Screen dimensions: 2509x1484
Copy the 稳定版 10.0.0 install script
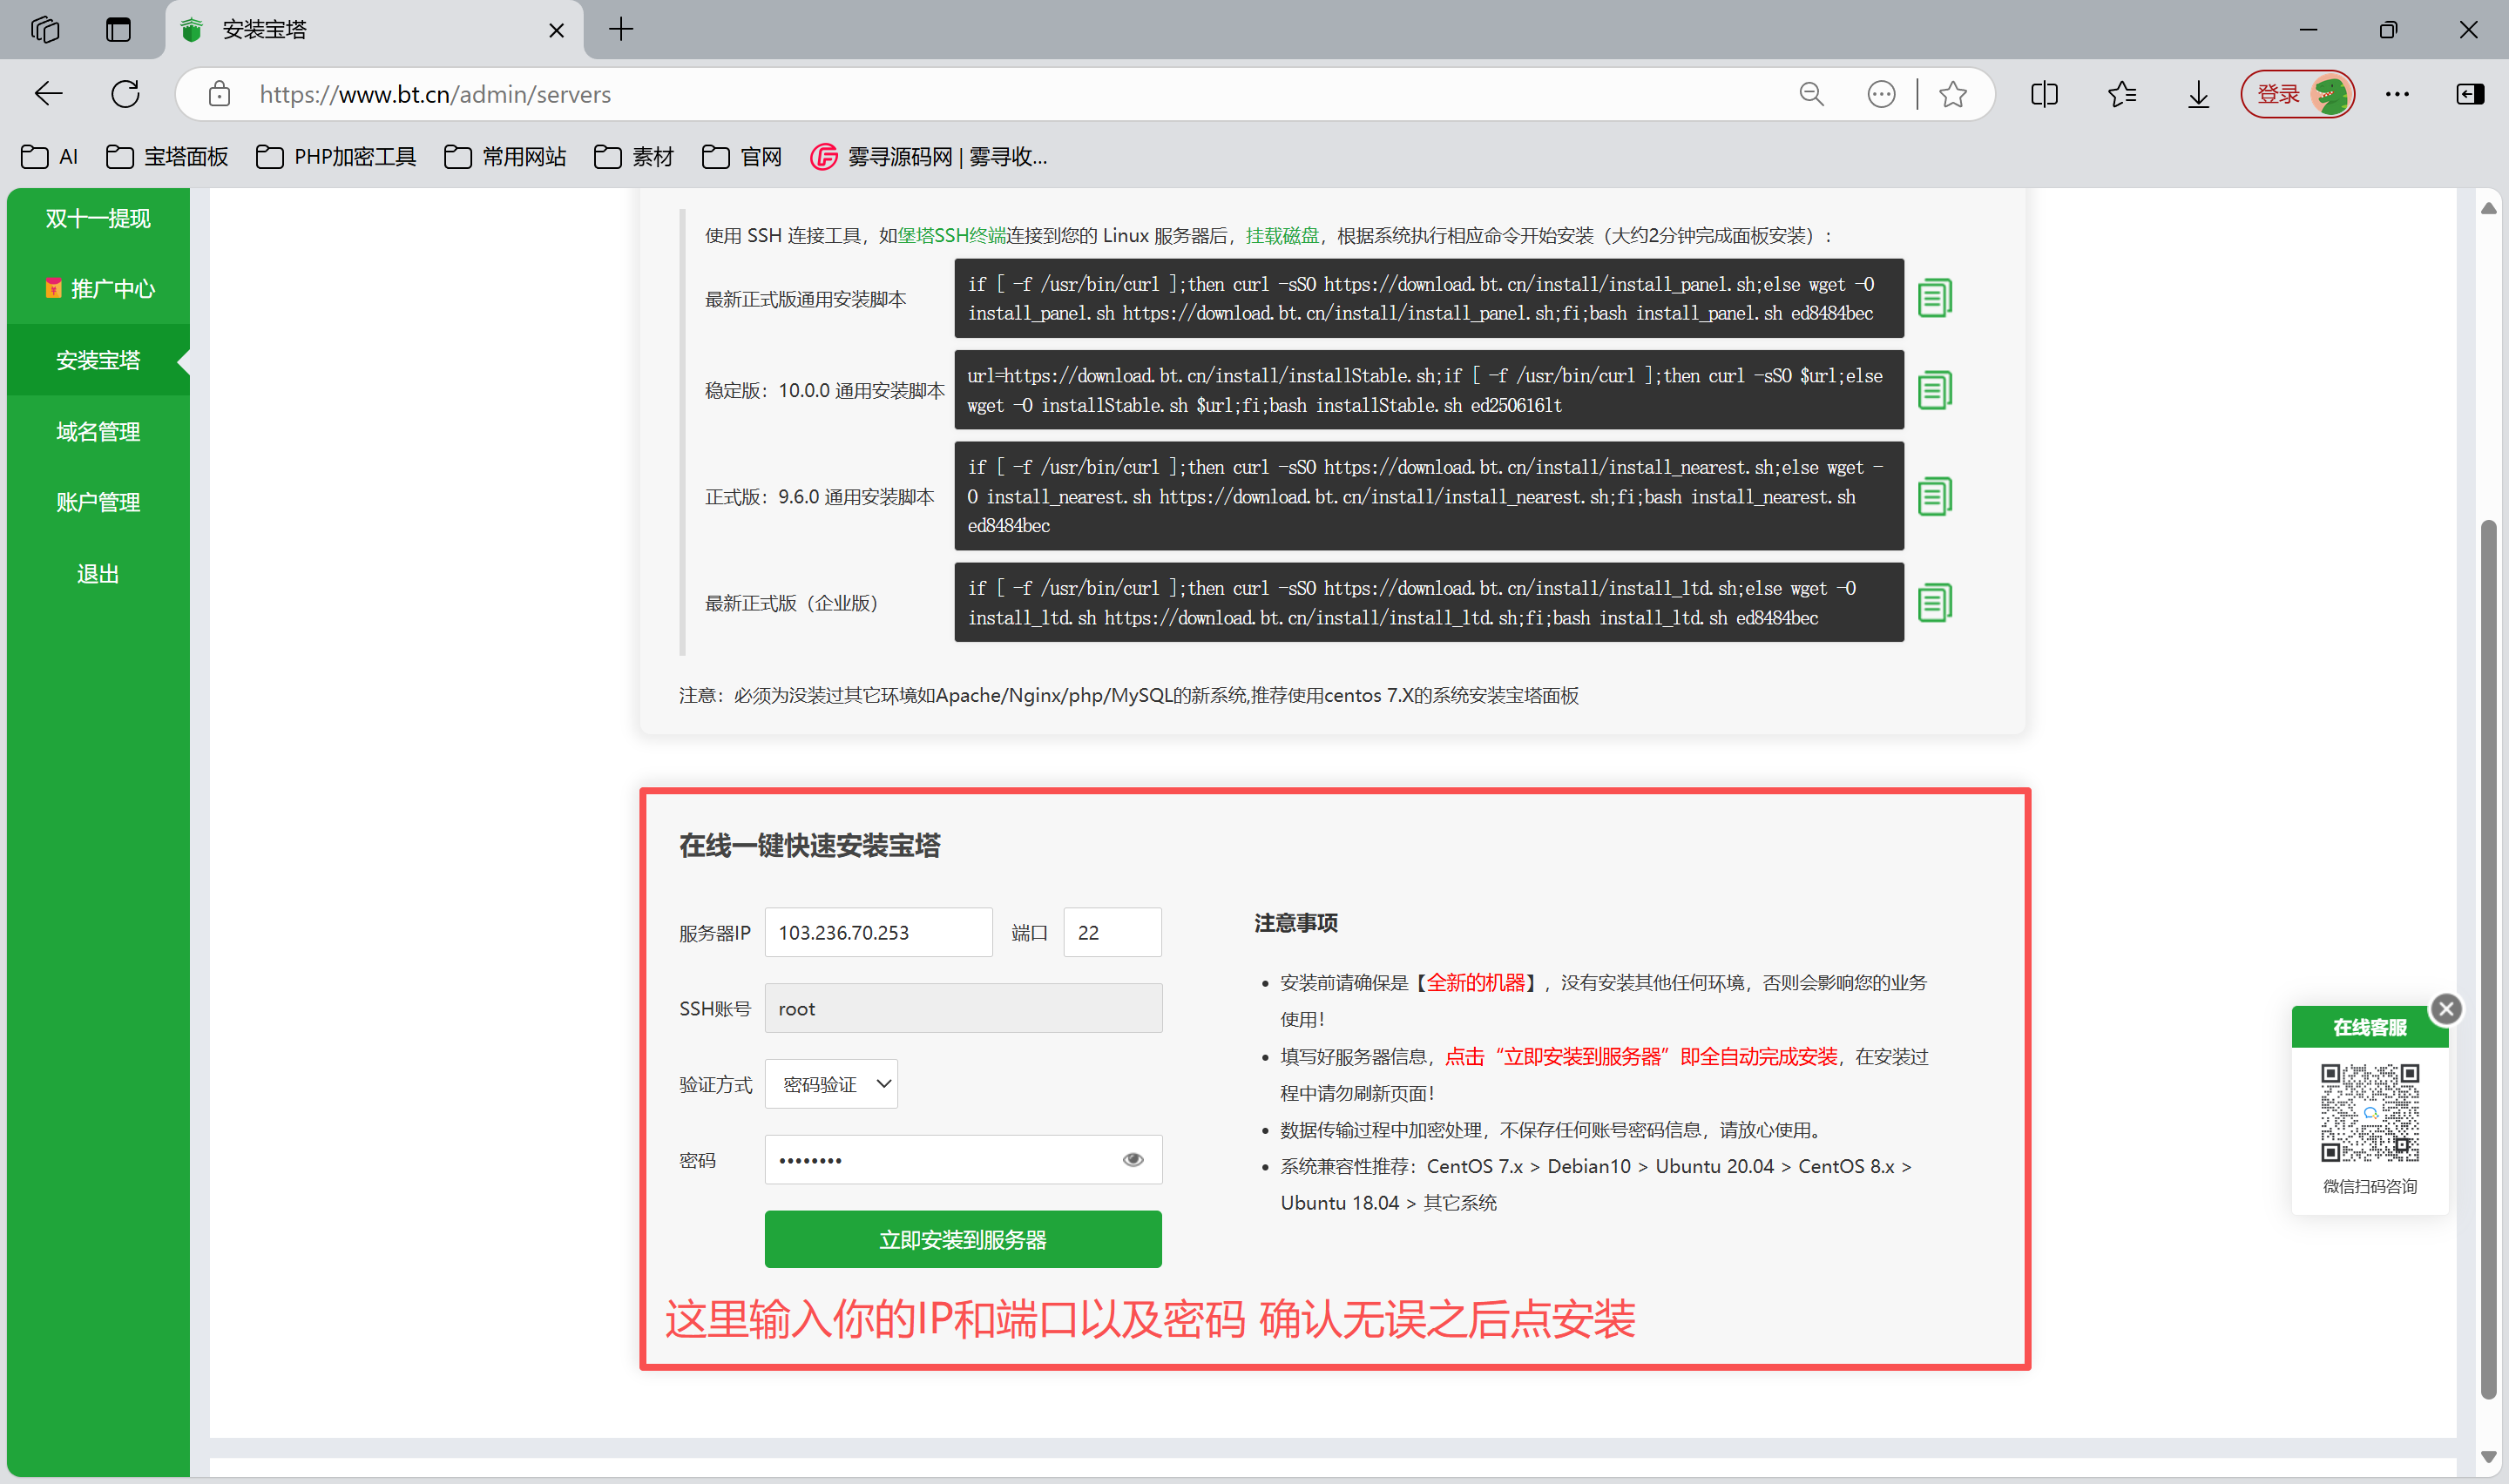1936,390
